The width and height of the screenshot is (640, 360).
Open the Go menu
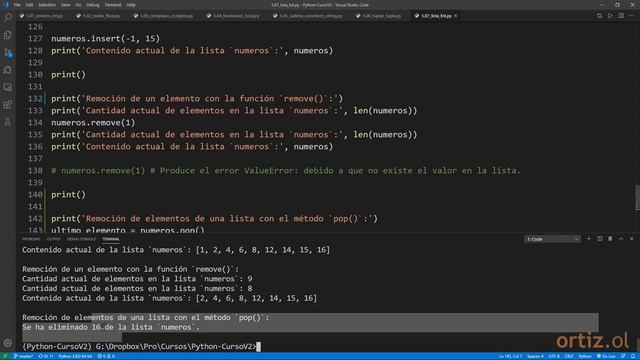(x=78, y=5)
